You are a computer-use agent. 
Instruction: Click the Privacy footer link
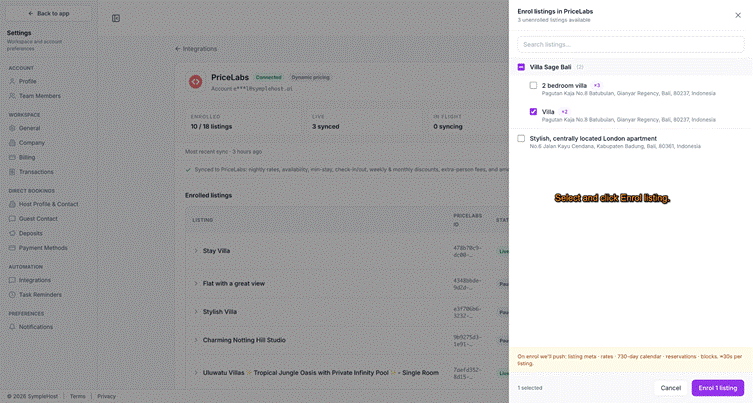pyautogui.click(x=106, y=396)
